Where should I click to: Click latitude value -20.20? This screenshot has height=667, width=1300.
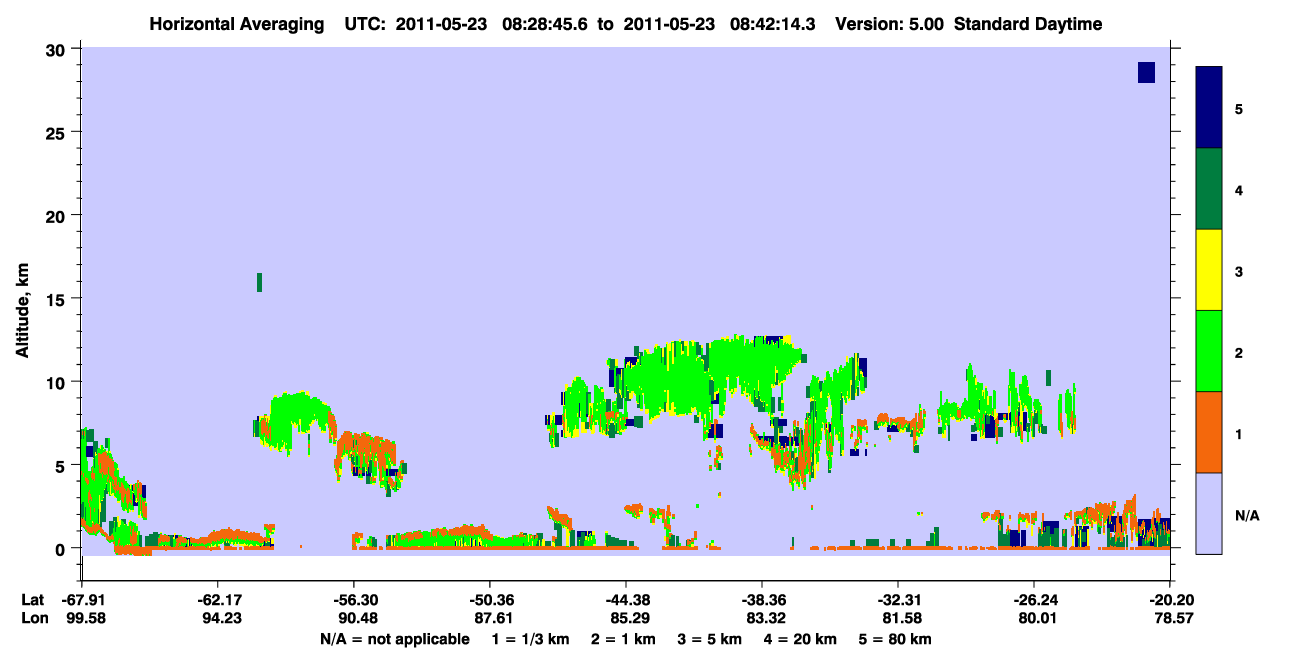1170,600
